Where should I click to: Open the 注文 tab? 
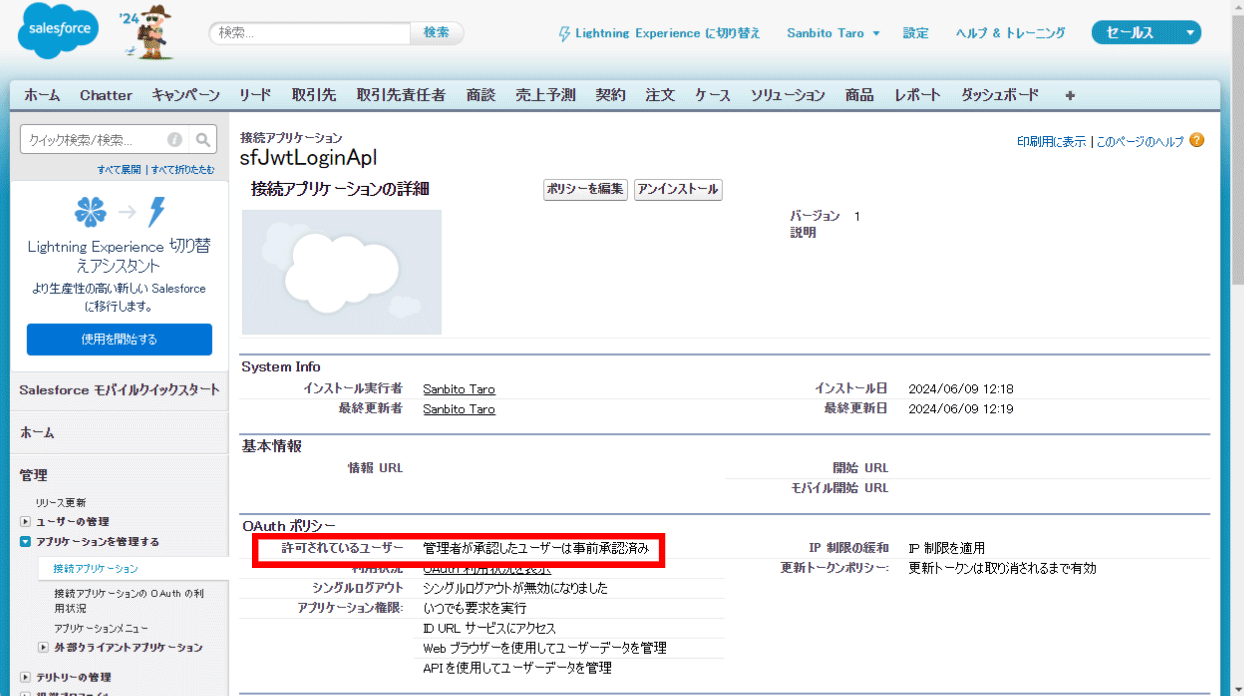[660, 95]
